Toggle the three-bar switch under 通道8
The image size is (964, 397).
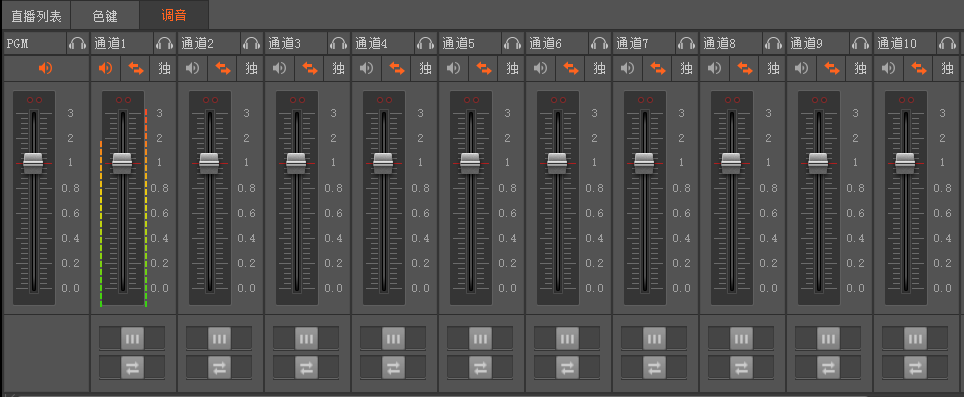point(741,338)
